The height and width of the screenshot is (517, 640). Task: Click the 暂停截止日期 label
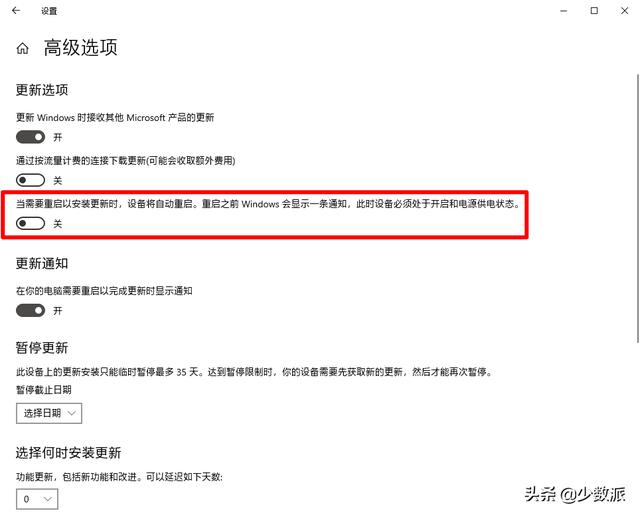click(x=44, y=390)
